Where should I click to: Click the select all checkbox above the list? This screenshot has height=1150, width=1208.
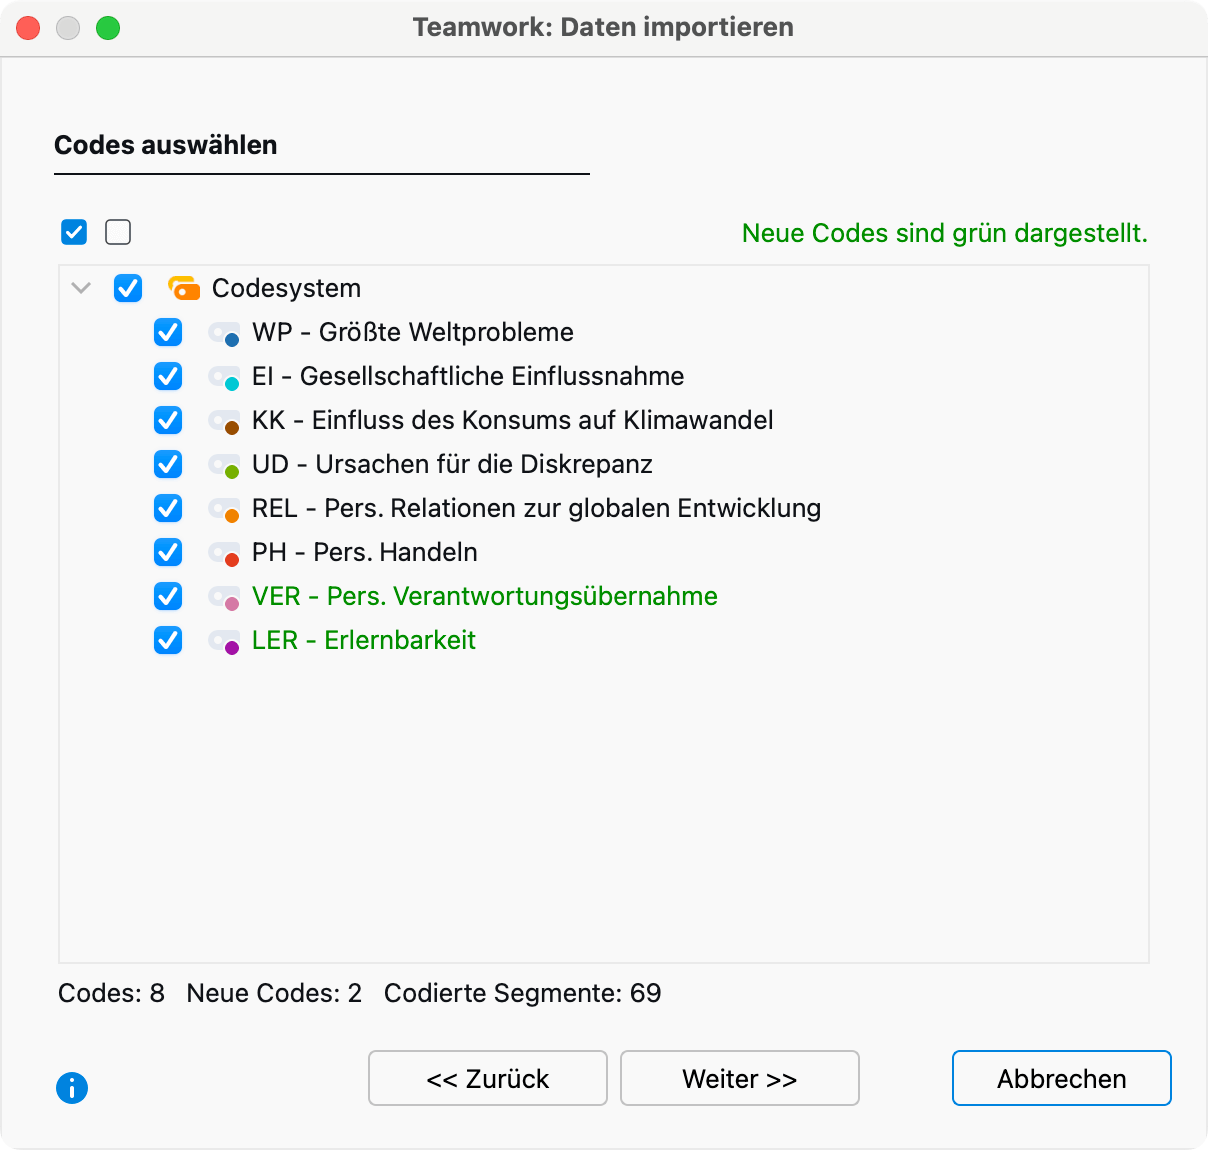coord(74,232)
